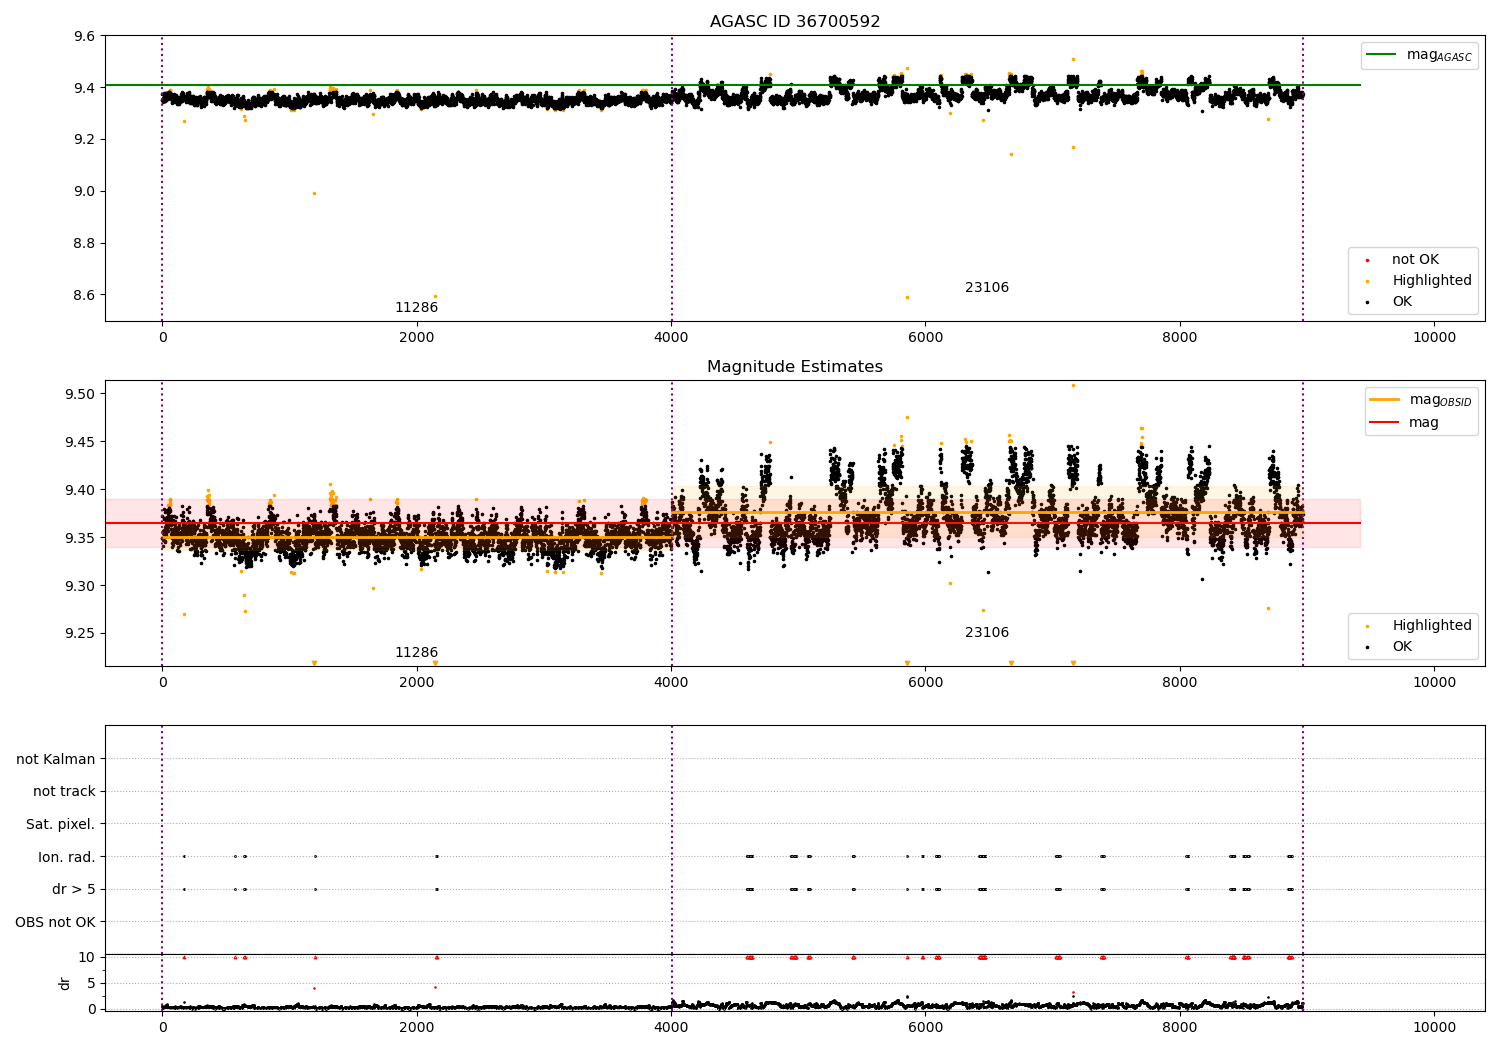Click '2000' x-axis tick under the bottom plot

[416, 1026]
